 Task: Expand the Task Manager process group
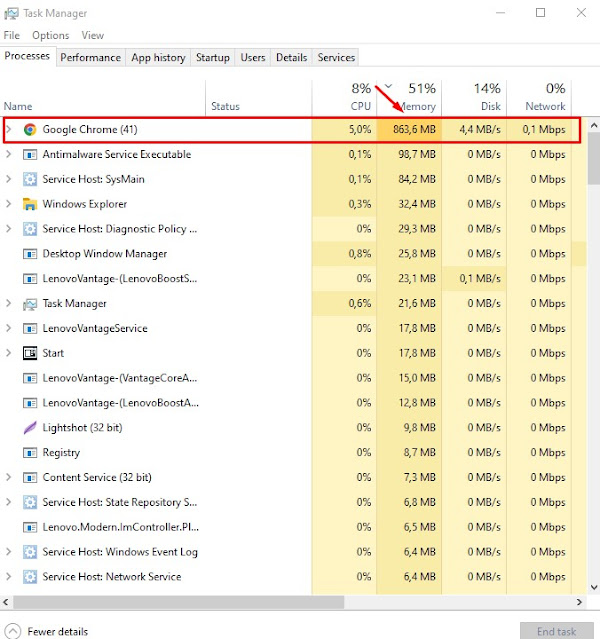9,303
